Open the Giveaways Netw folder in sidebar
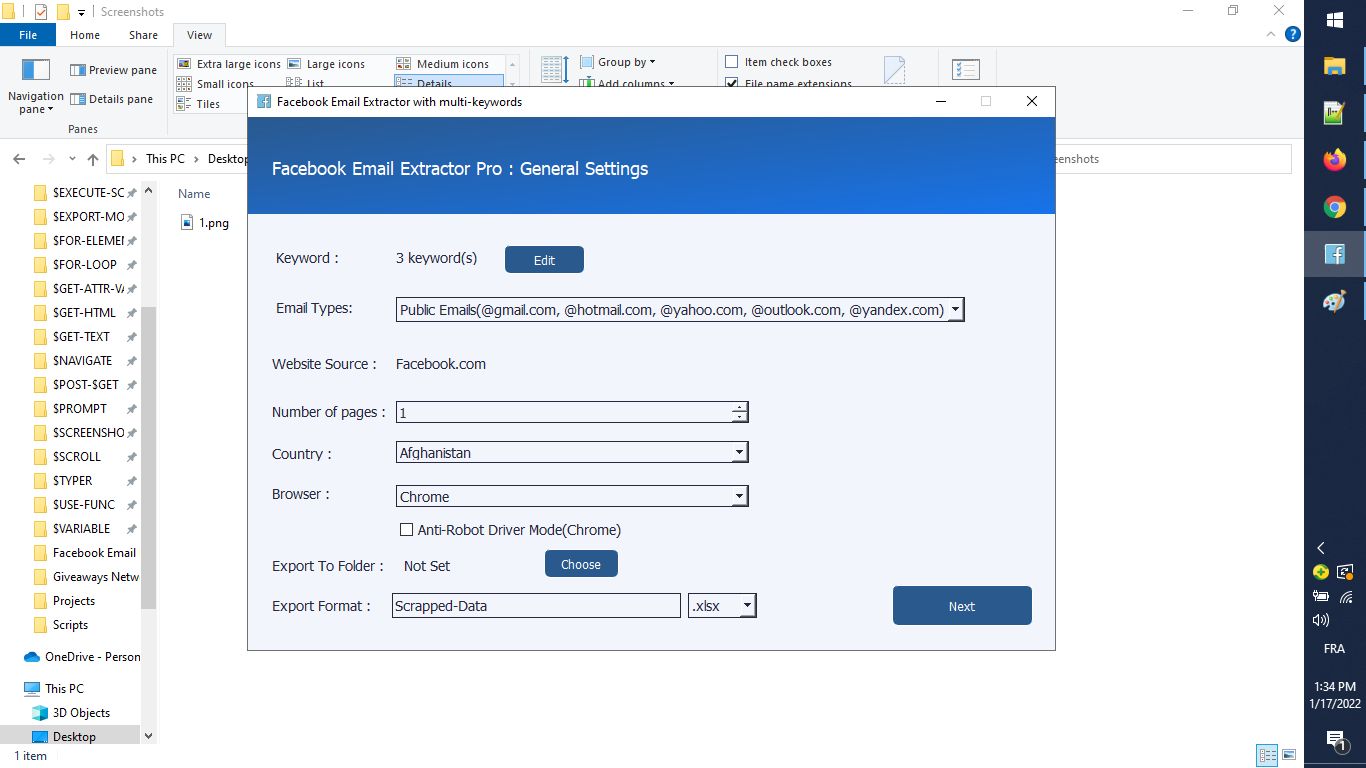1366x768 pixels. 84,577
